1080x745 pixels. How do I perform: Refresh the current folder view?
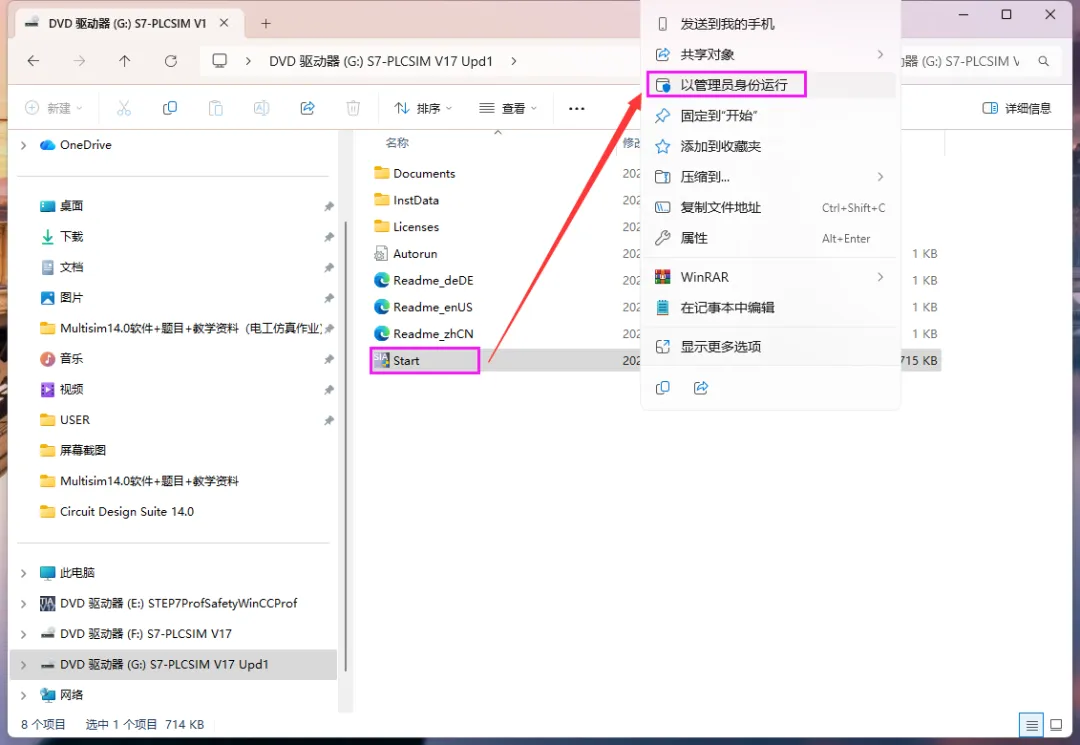click(171, 61)
